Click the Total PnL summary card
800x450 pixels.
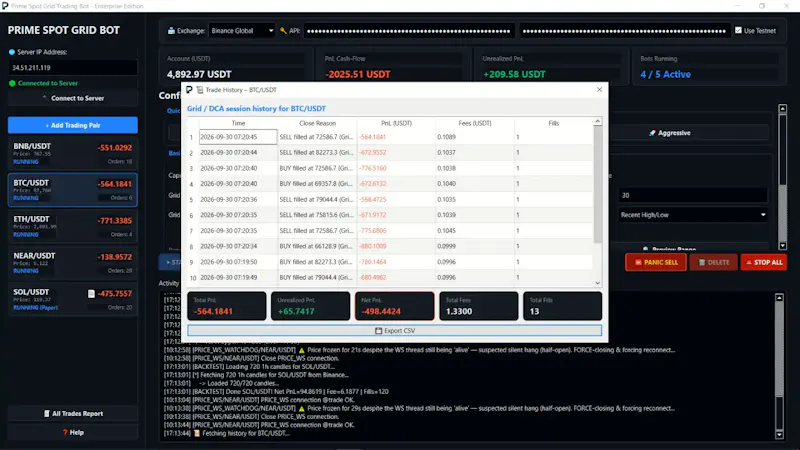[x=227, y=306]
